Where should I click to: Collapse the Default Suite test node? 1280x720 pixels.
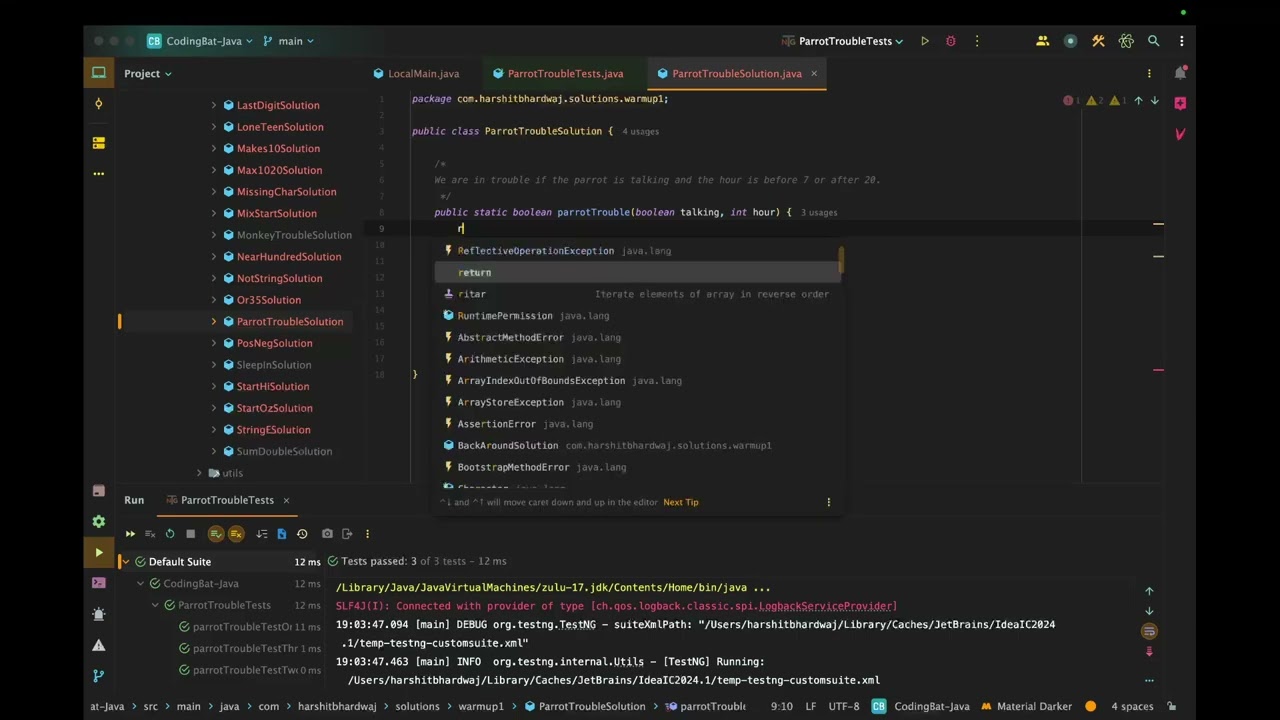click(125, 562)
